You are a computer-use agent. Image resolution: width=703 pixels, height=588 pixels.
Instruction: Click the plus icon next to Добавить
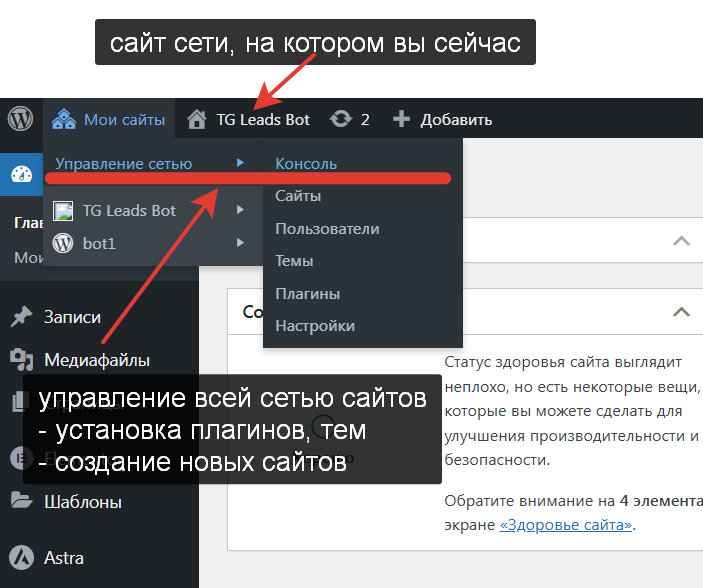(x=401, y=119)
